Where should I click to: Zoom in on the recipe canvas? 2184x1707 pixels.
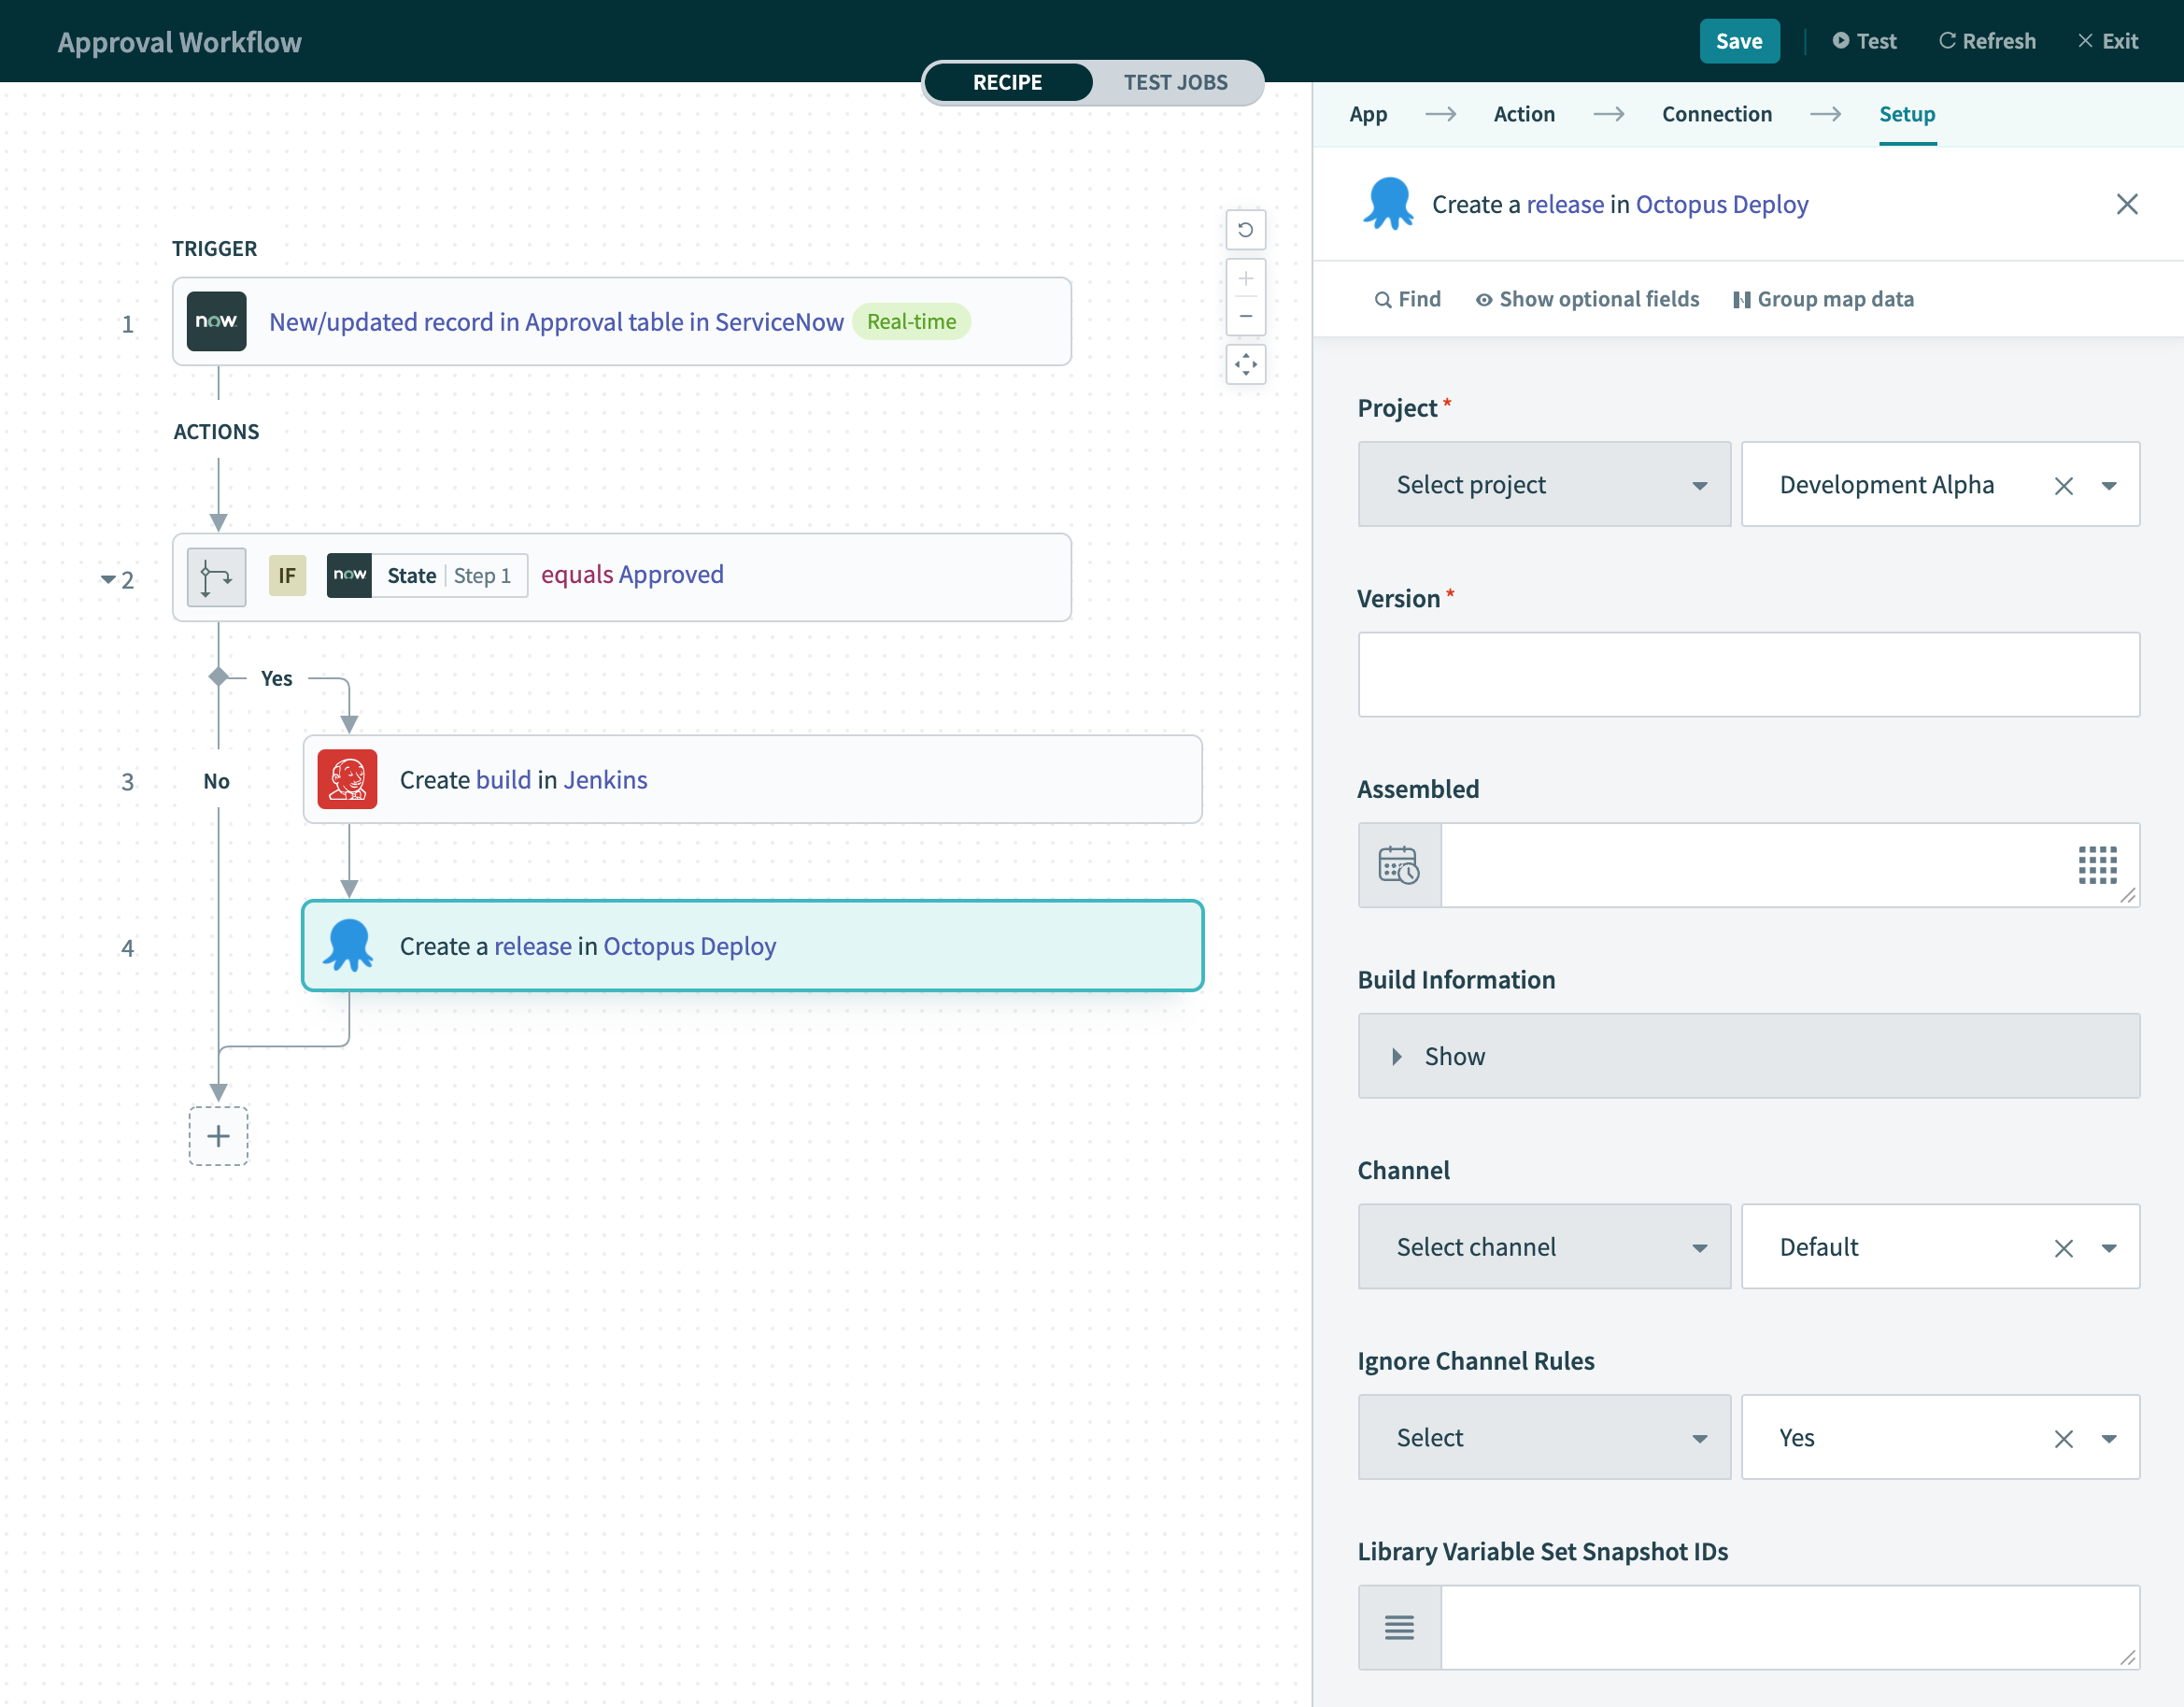coord(1245,279)
